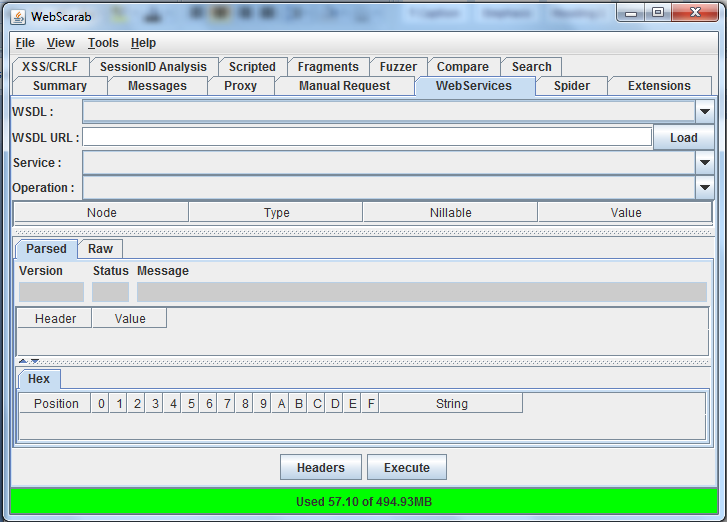Click the Status field
The image size is (727, 522).
click(x=110, y=292)
